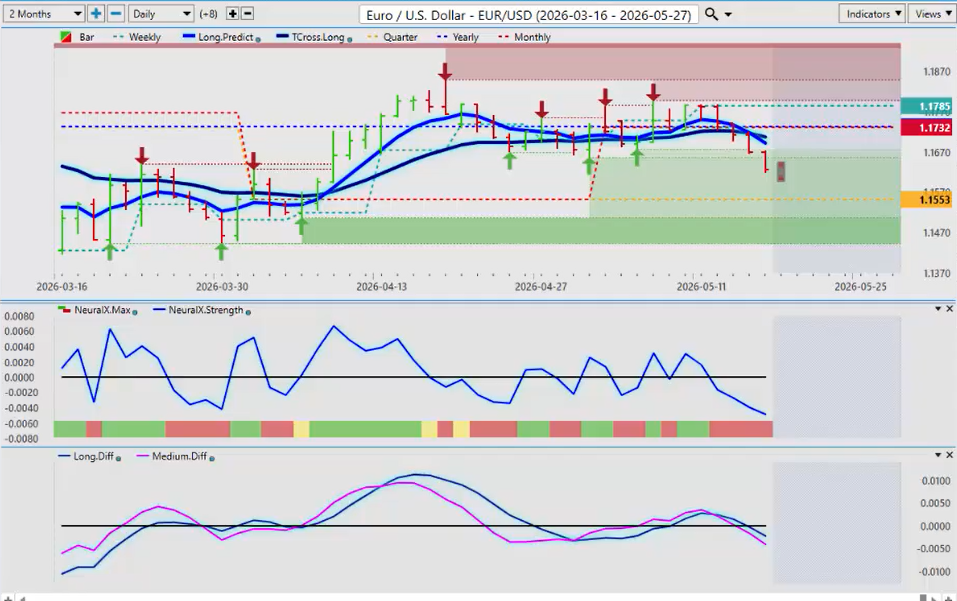The width and height of the screenshot is (957, 601).
Task: Select the Weekly legend entry
Action: [137, 37]
